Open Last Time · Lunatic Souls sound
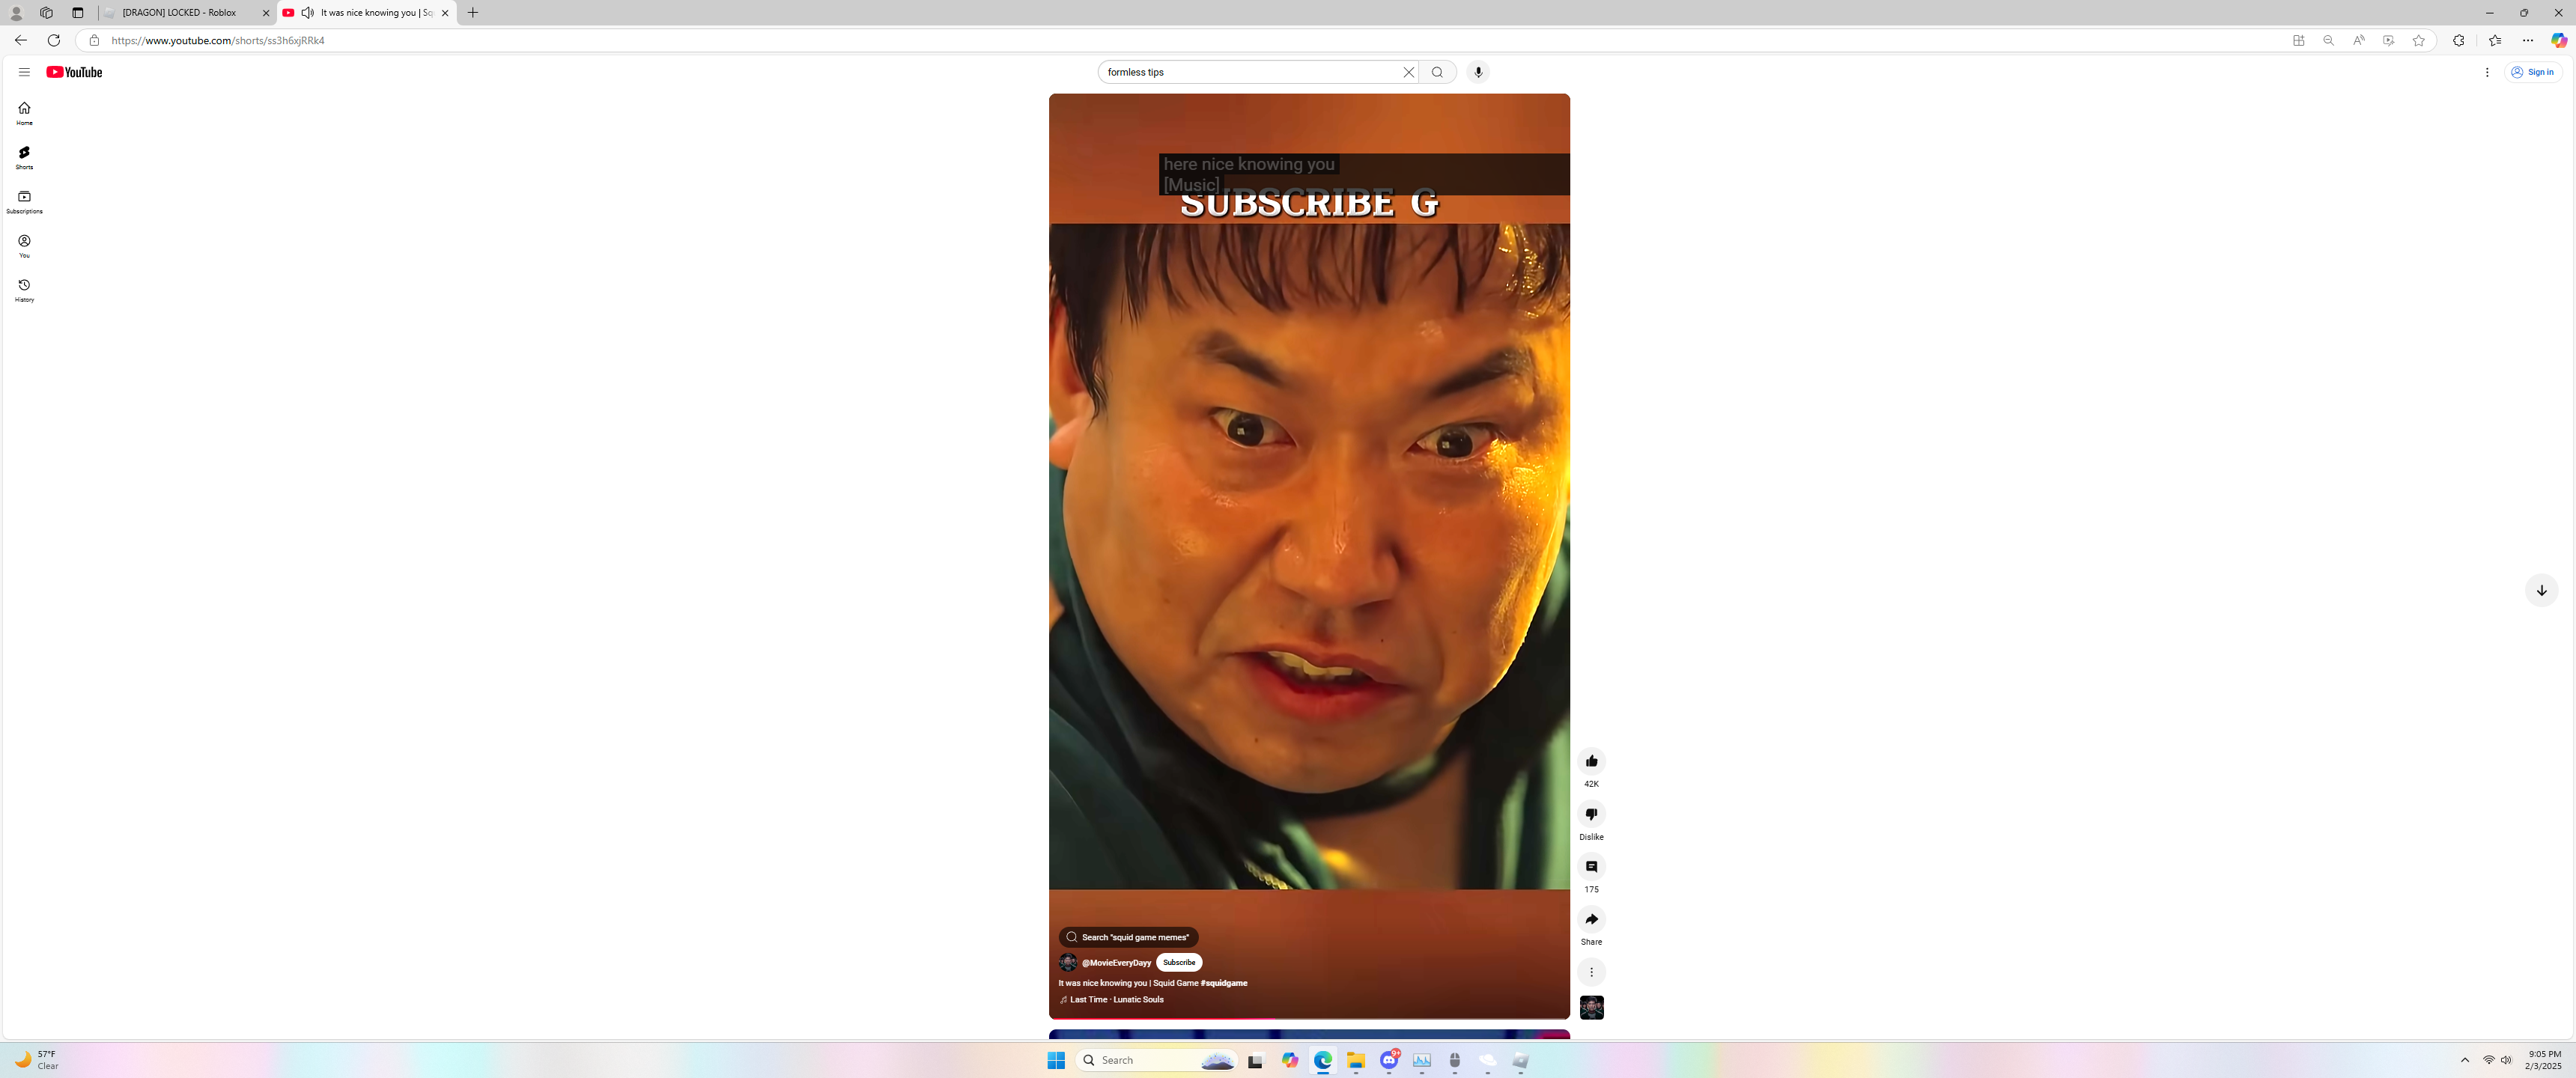Image resolution: width=2576 pixels, height=1078 pixels. tap(1112, 999)
